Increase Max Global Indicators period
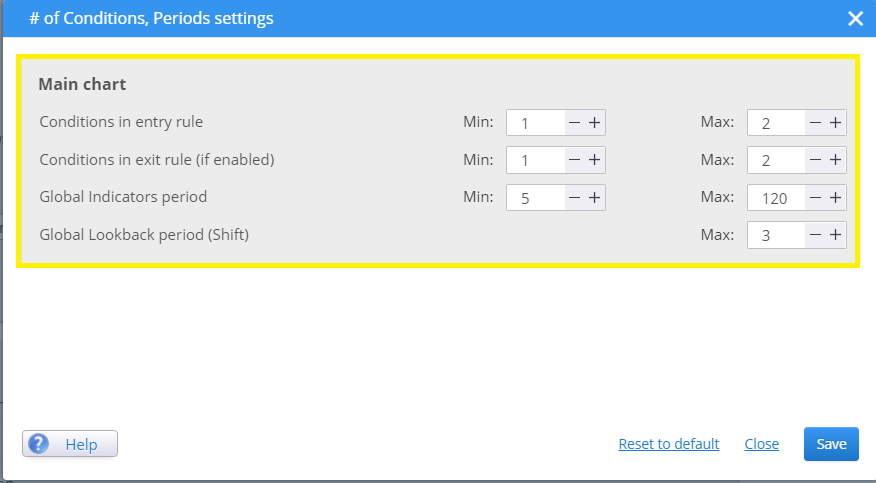Image resolution: width=876 pixels, height=483 pixels. (835, 198)
